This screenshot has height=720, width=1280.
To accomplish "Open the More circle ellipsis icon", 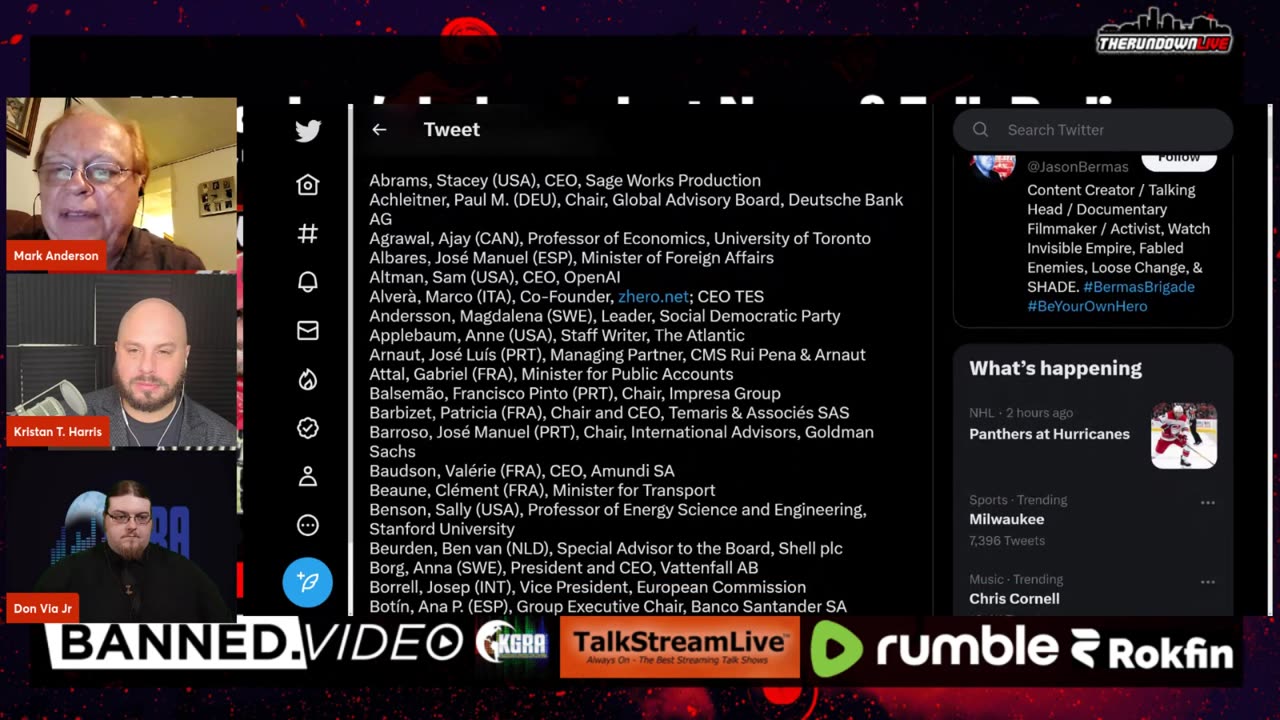I will [308, 525].
